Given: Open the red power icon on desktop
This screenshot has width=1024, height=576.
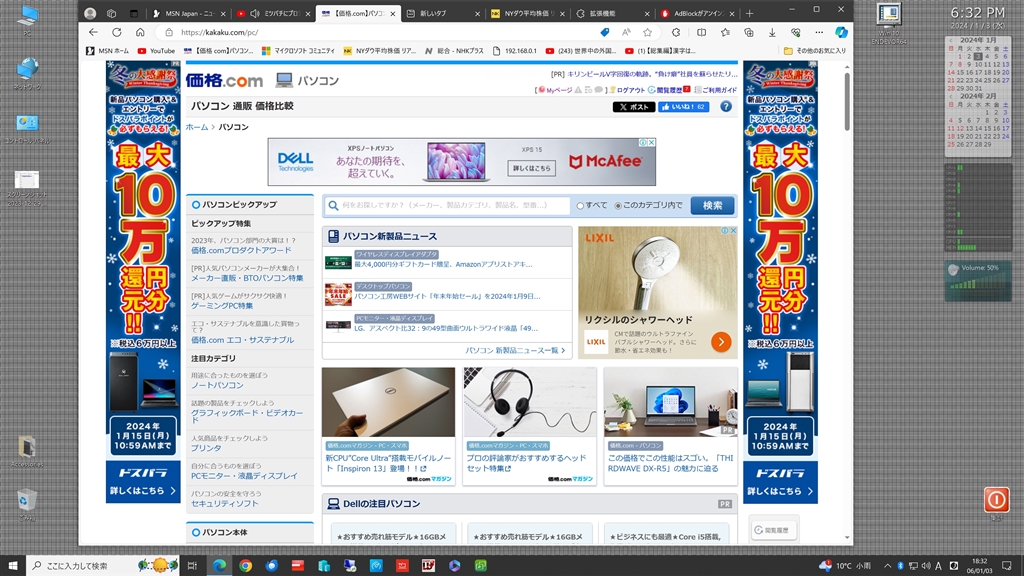Looking at the screenshot, I should click(x=997, y=500).
